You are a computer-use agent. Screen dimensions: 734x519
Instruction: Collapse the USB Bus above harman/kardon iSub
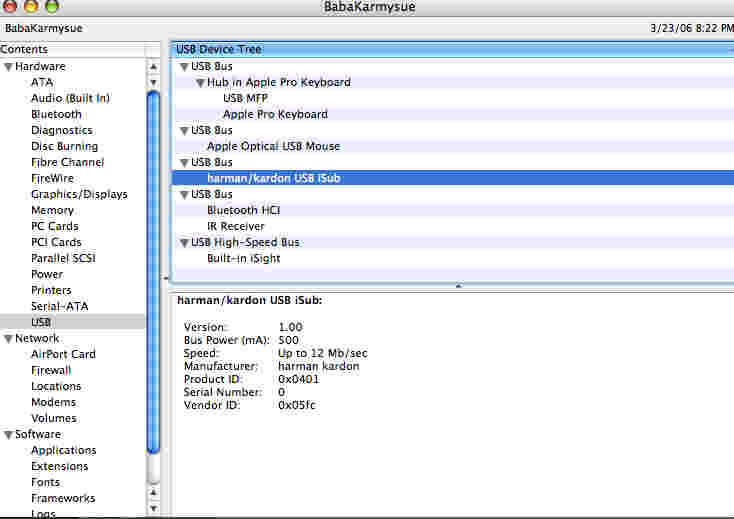[x=184, y=163]
